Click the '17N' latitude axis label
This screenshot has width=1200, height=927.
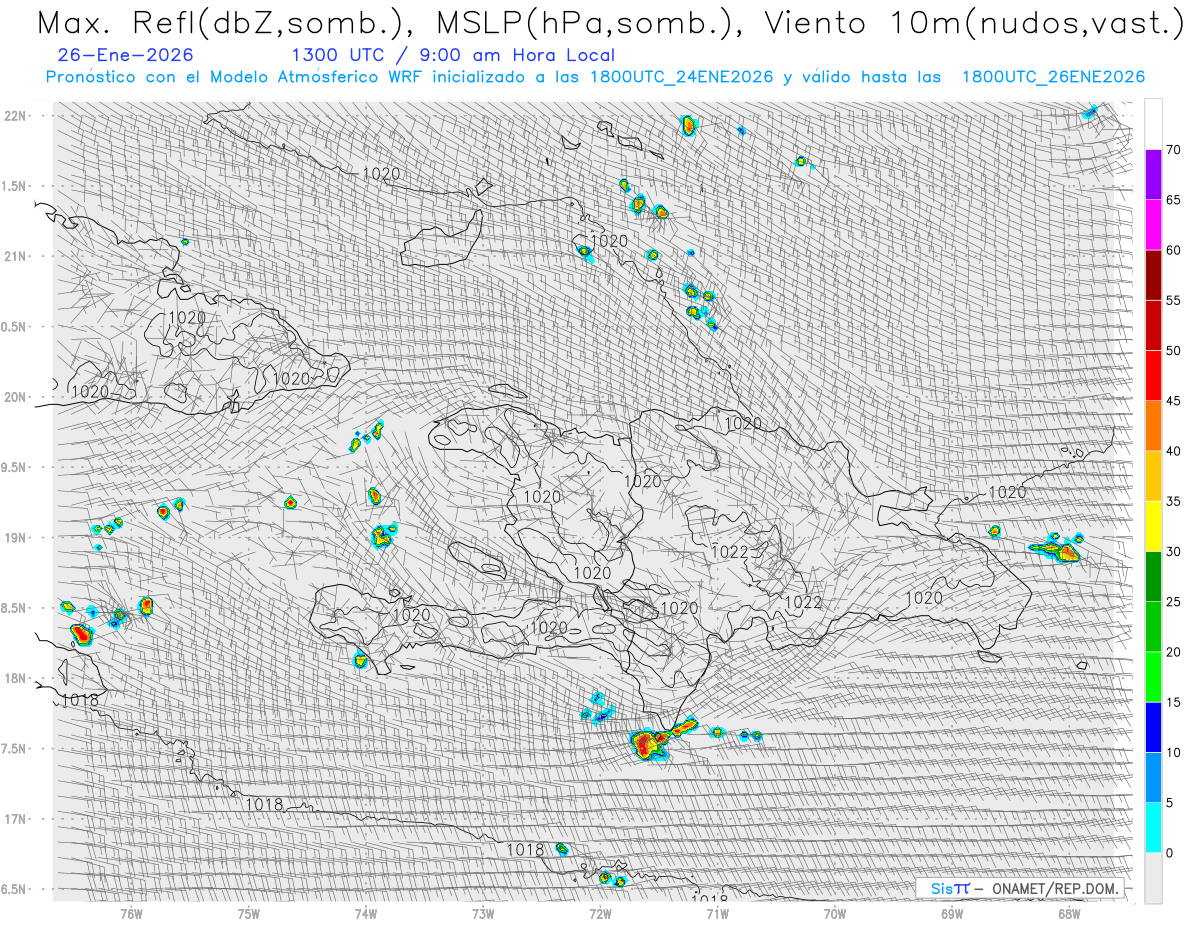[x=16, y=819]
